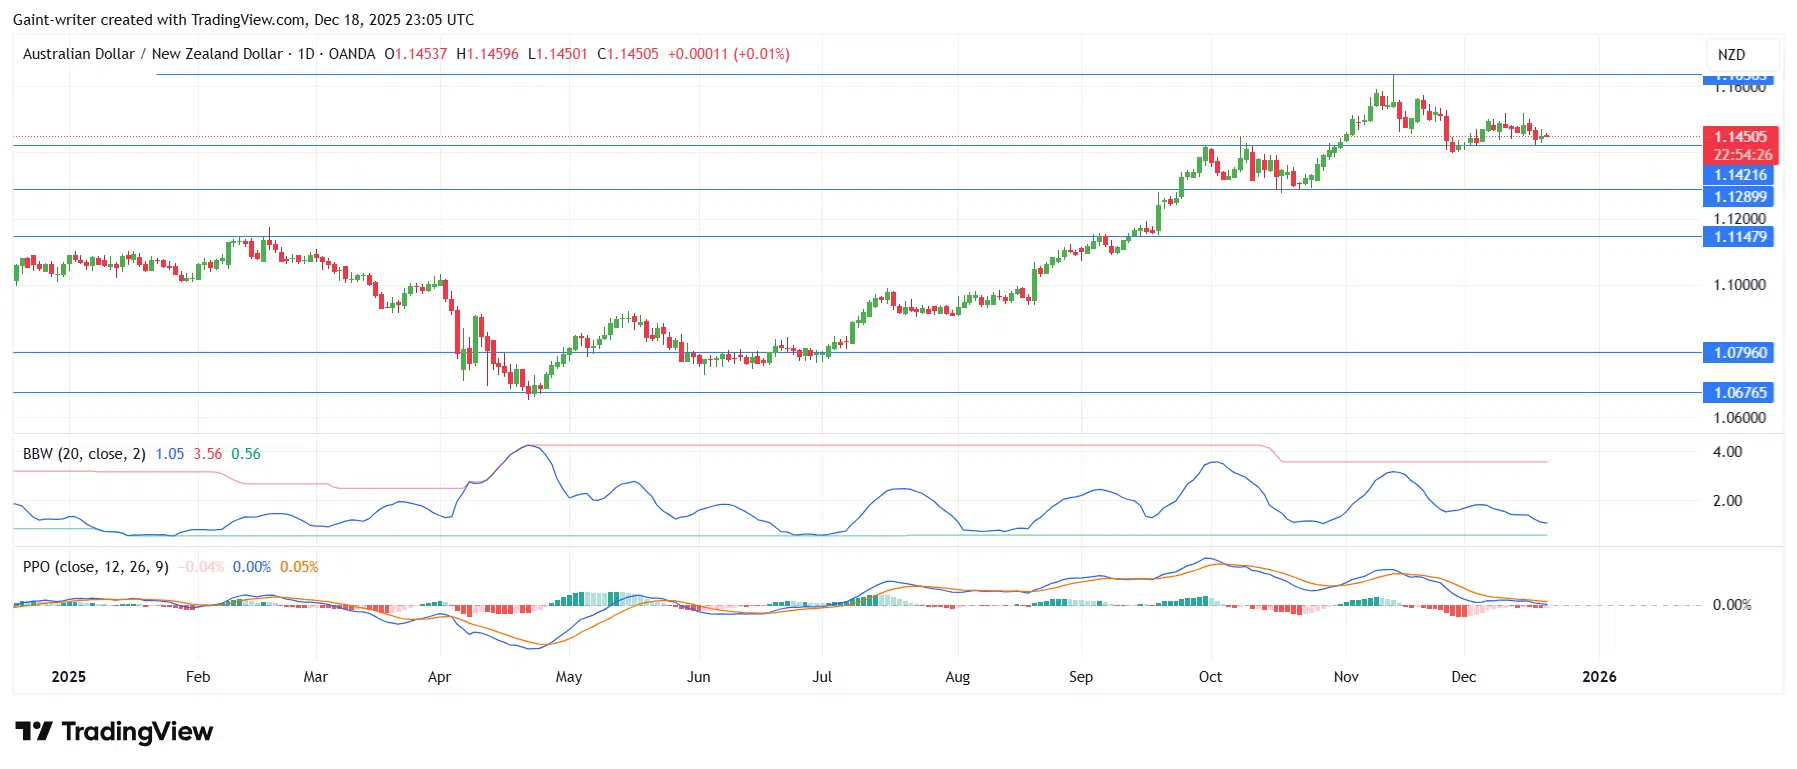Open the 1D interval in the chart legend
This screenshot has height=769, width=1797.
click(306, 54)
